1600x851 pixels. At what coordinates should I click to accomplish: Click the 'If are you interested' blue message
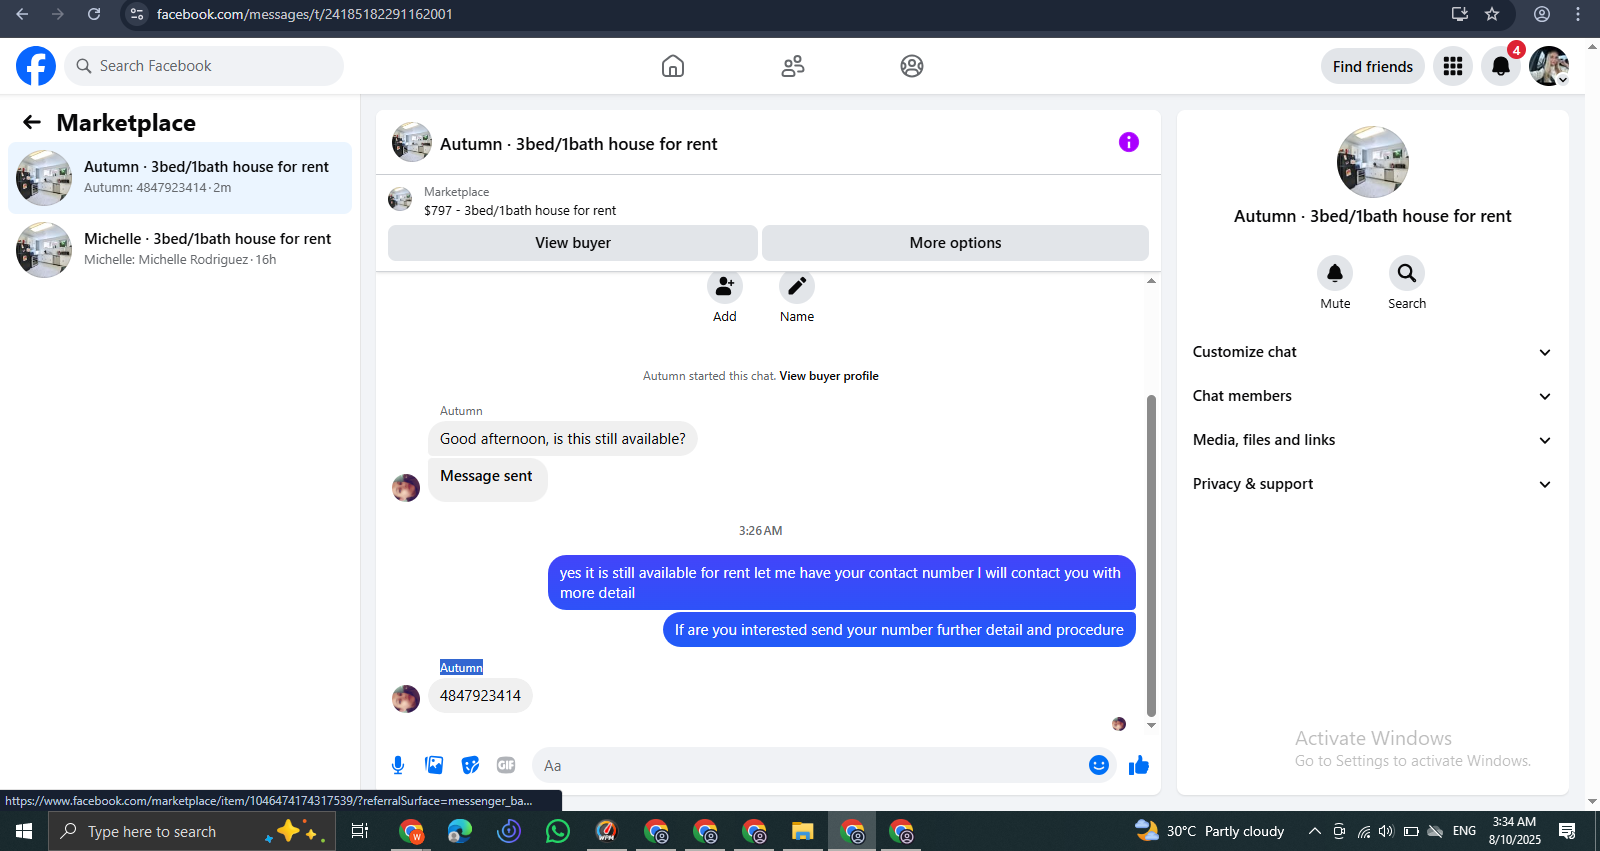[x=899, y=630]
